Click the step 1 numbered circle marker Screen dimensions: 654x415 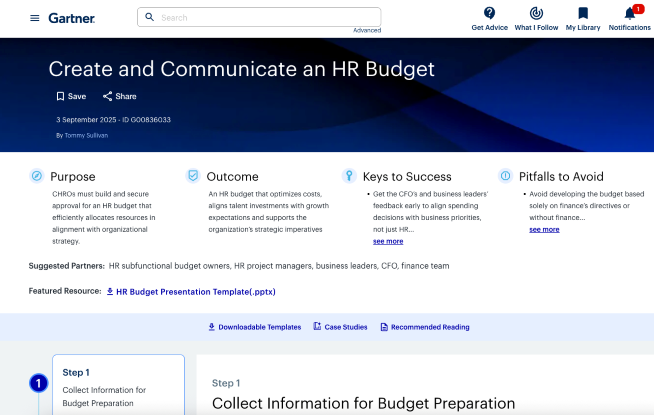[x=38, y=383]
